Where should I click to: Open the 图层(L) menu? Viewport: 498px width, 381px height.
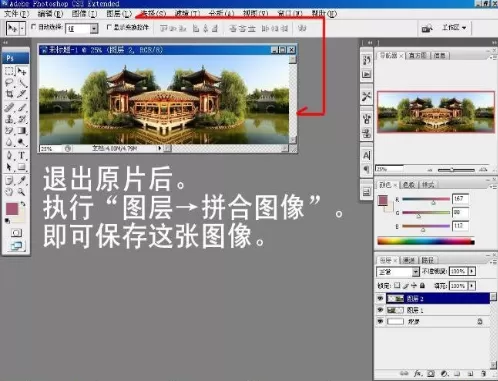point(119,14)
